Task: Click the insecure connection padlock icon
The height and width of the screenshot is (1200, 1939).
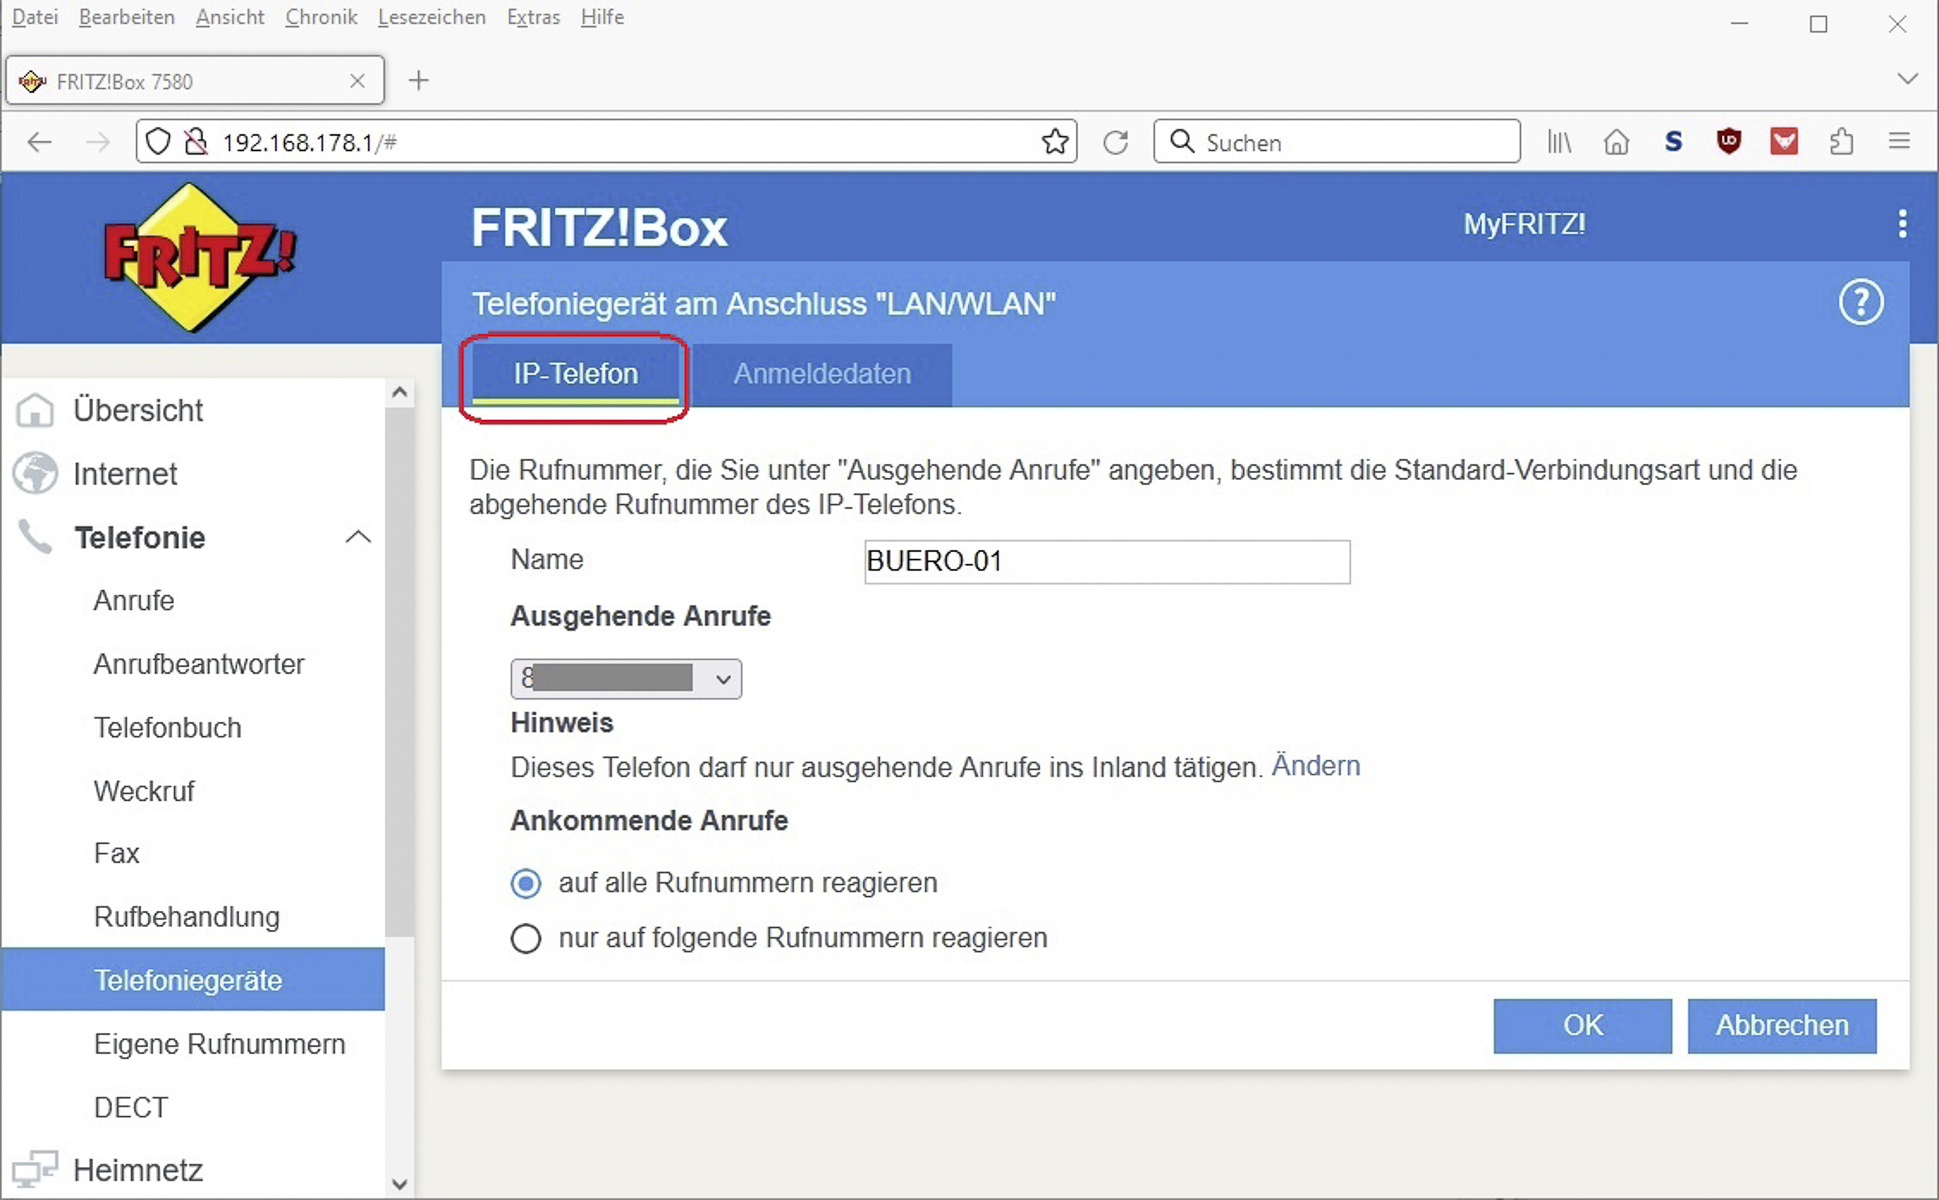Action: 196,142
